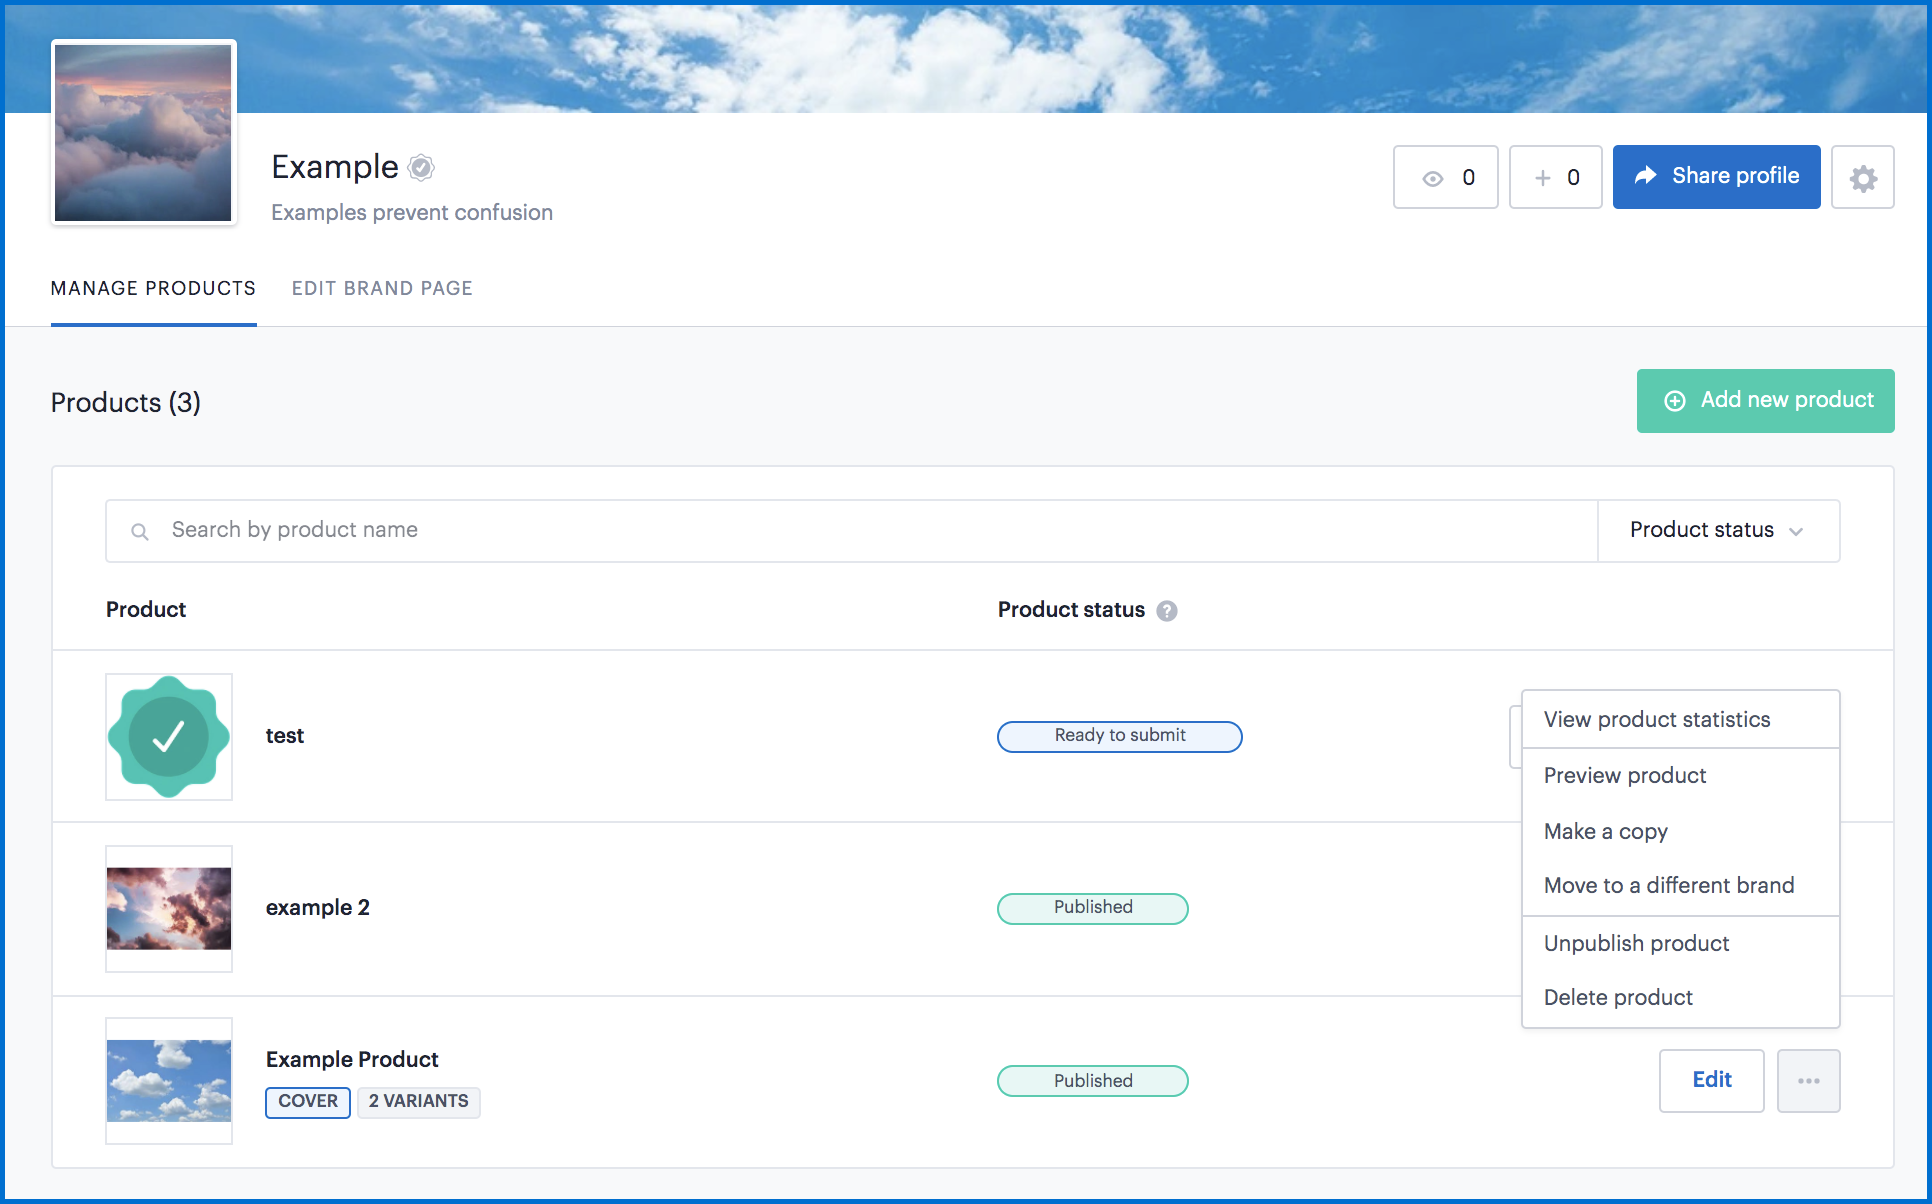Click the COVER tag
Viewport: 1932px width, 1204px height.
[x=308, y=1102]
